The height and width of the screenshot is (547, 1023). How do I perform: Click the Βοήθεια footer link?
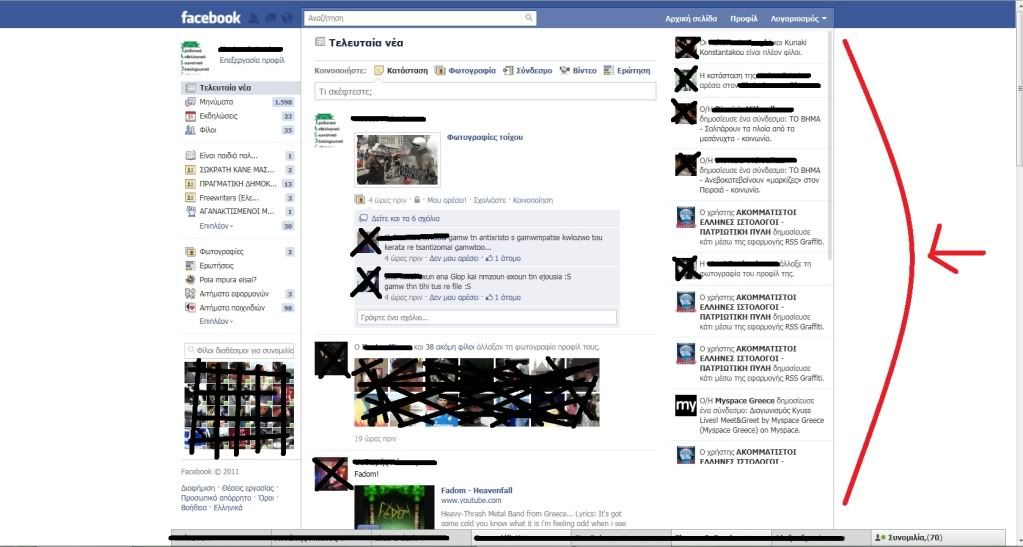[194, 508]
